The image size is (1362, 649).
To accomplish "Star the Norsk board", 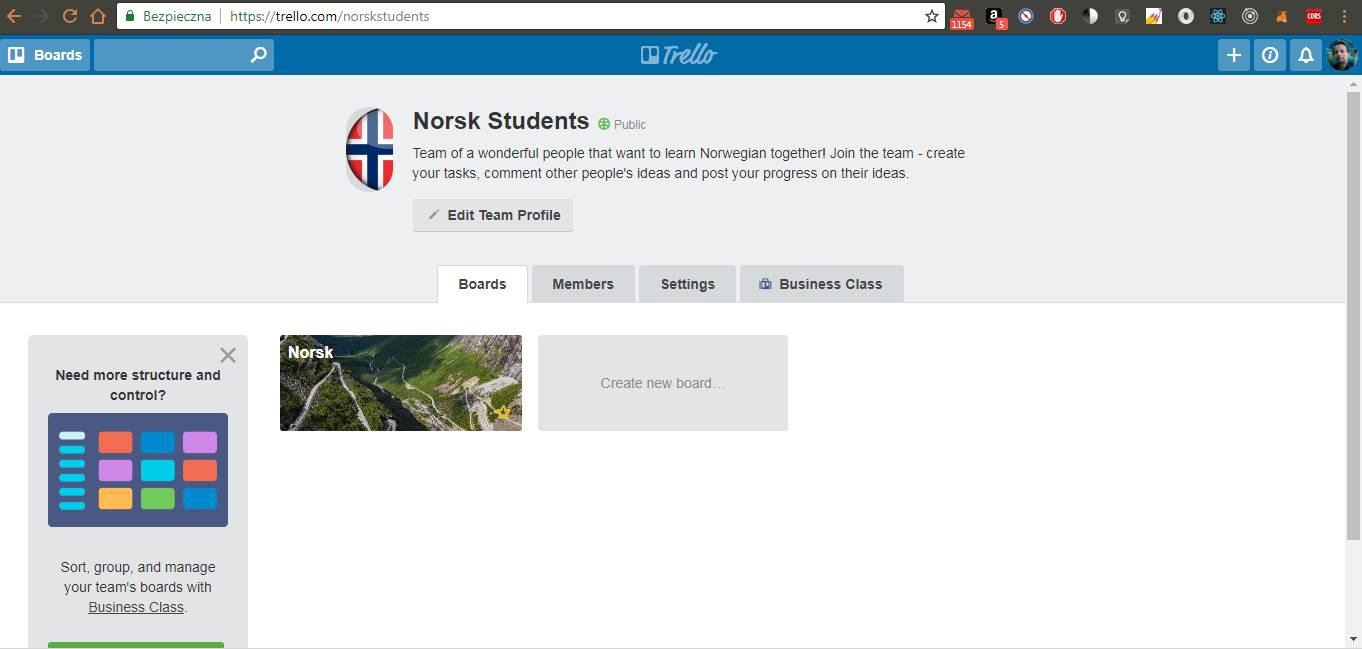I will click(x=503, y=412).
